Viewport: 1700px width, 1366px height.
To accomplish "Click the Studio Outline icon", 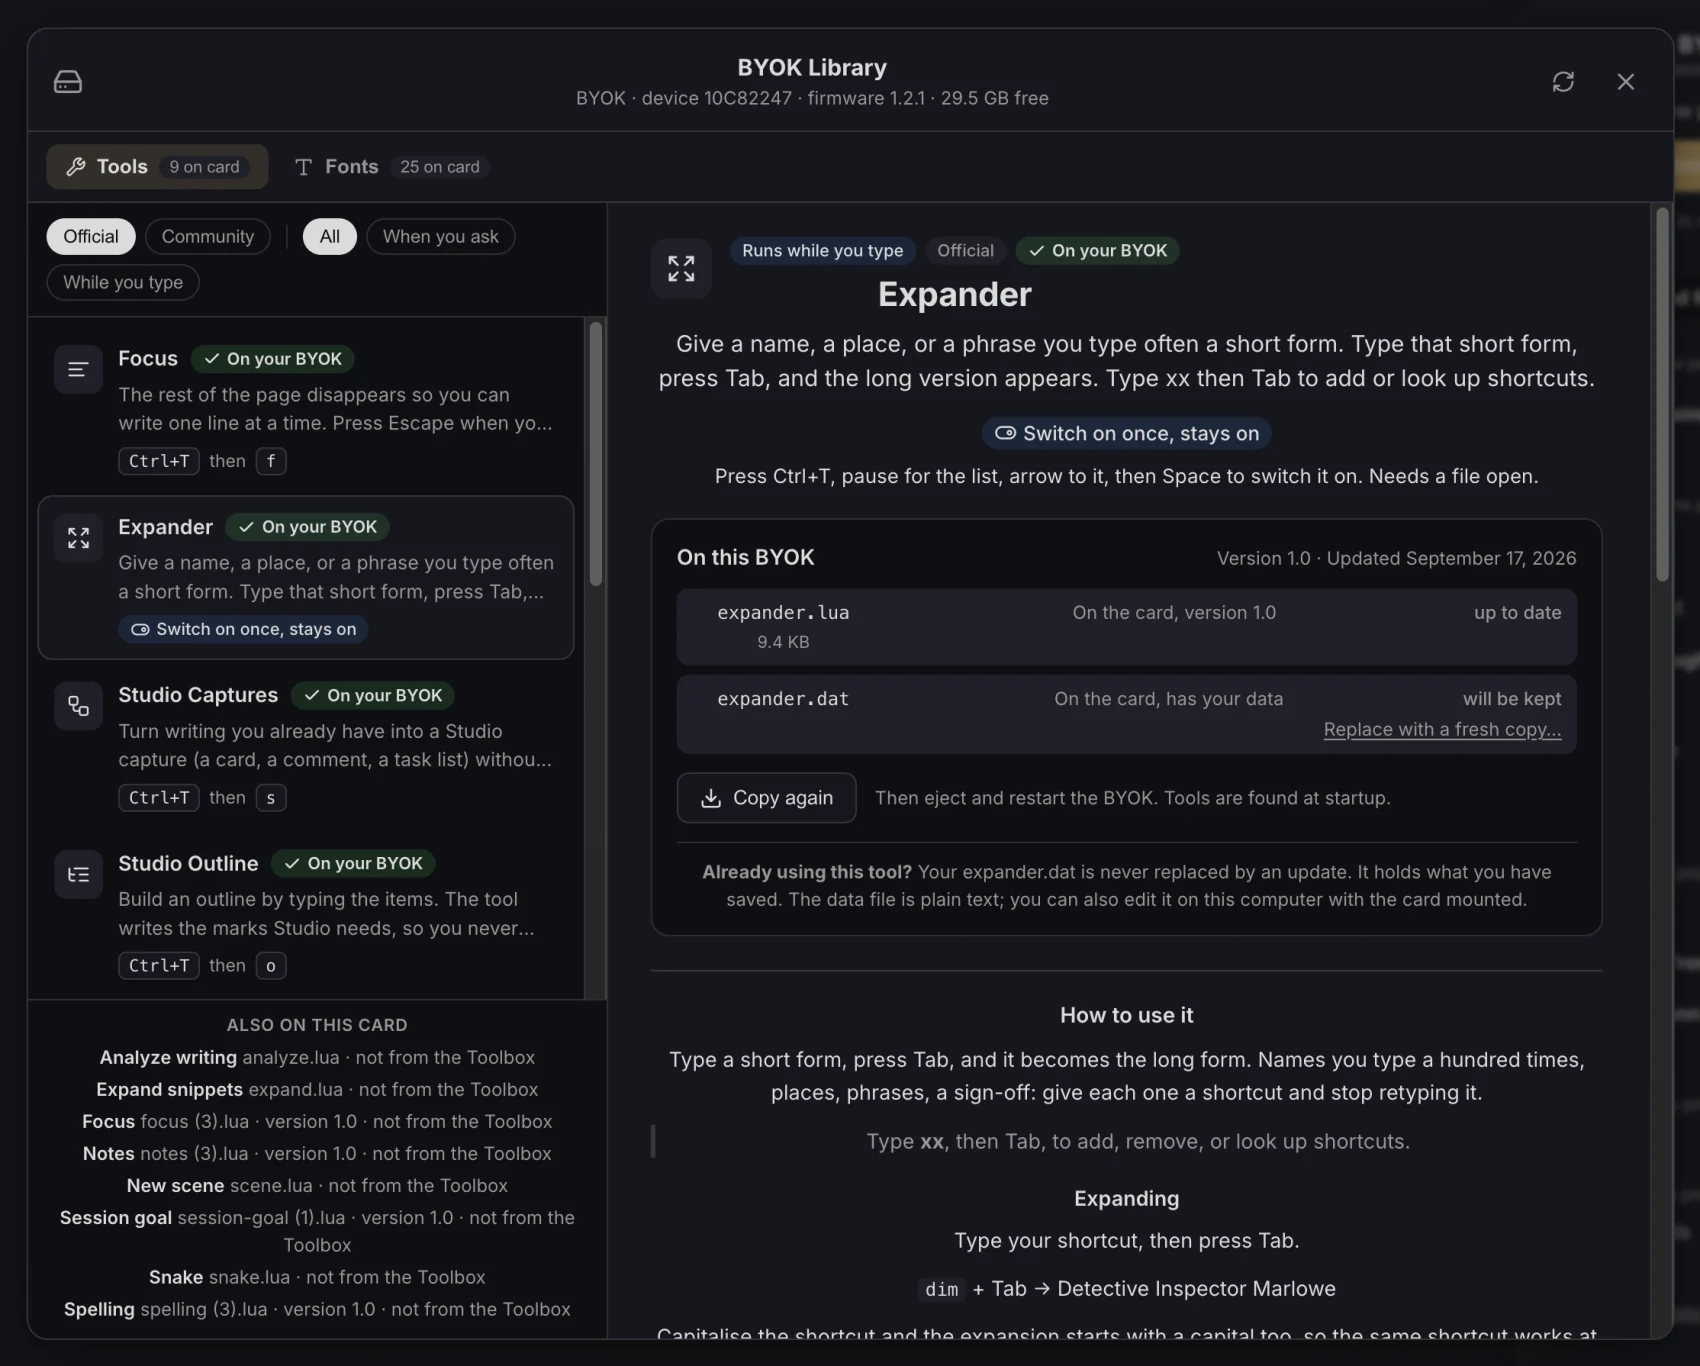I will pos(78,875).
